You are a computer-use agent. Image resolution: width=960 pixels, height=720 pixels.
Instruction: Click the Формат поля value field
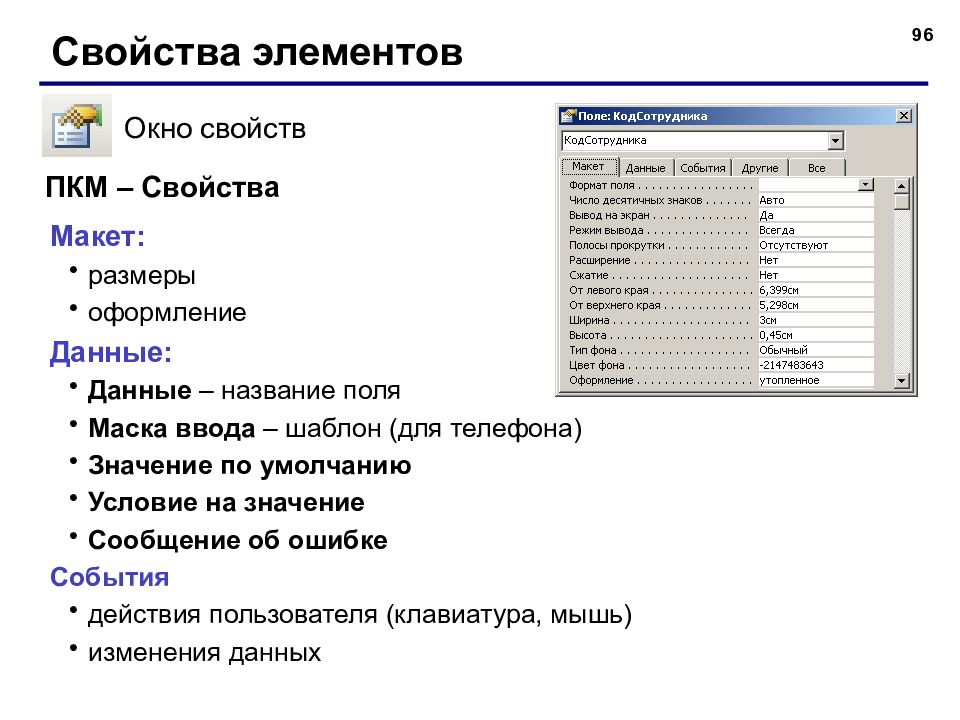click(808, 184)
